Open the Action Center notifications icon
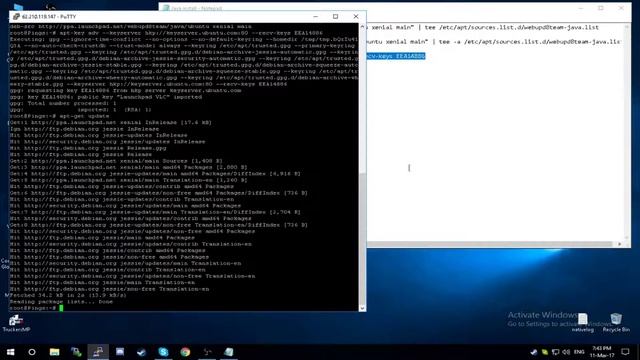The image size is (640, 360). pyautogui.click(x=625, y=352)
